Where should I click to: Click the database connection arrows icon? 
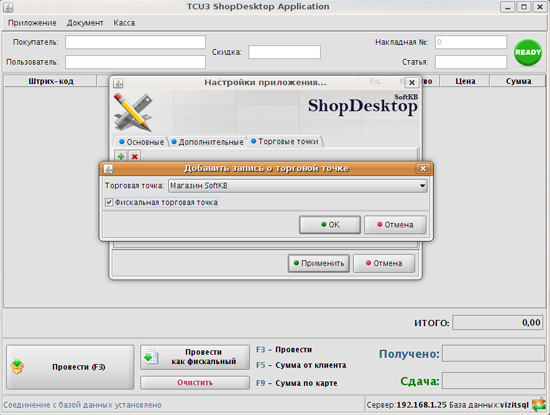[539, 404]
